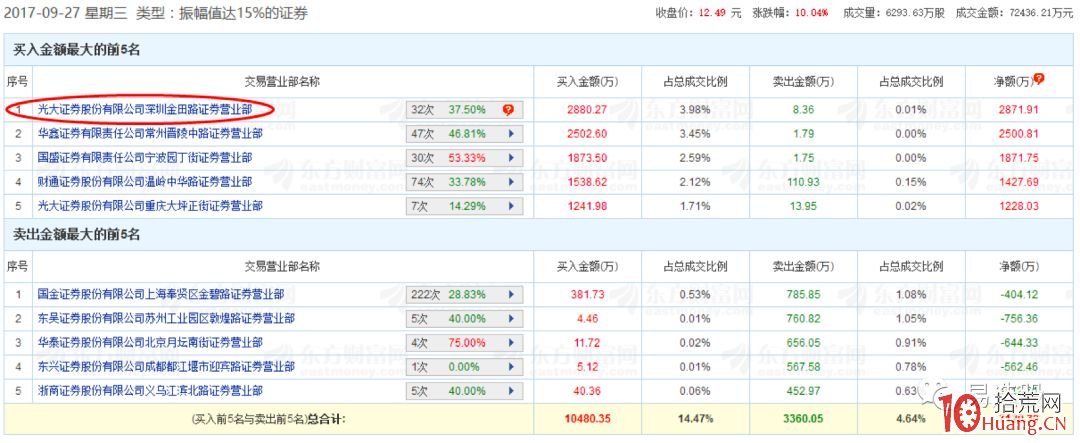Click the arrow icon beside 222次 28.83%
Screen dimensions: 1080x443
pyautogui.click(x=511, y=295)
